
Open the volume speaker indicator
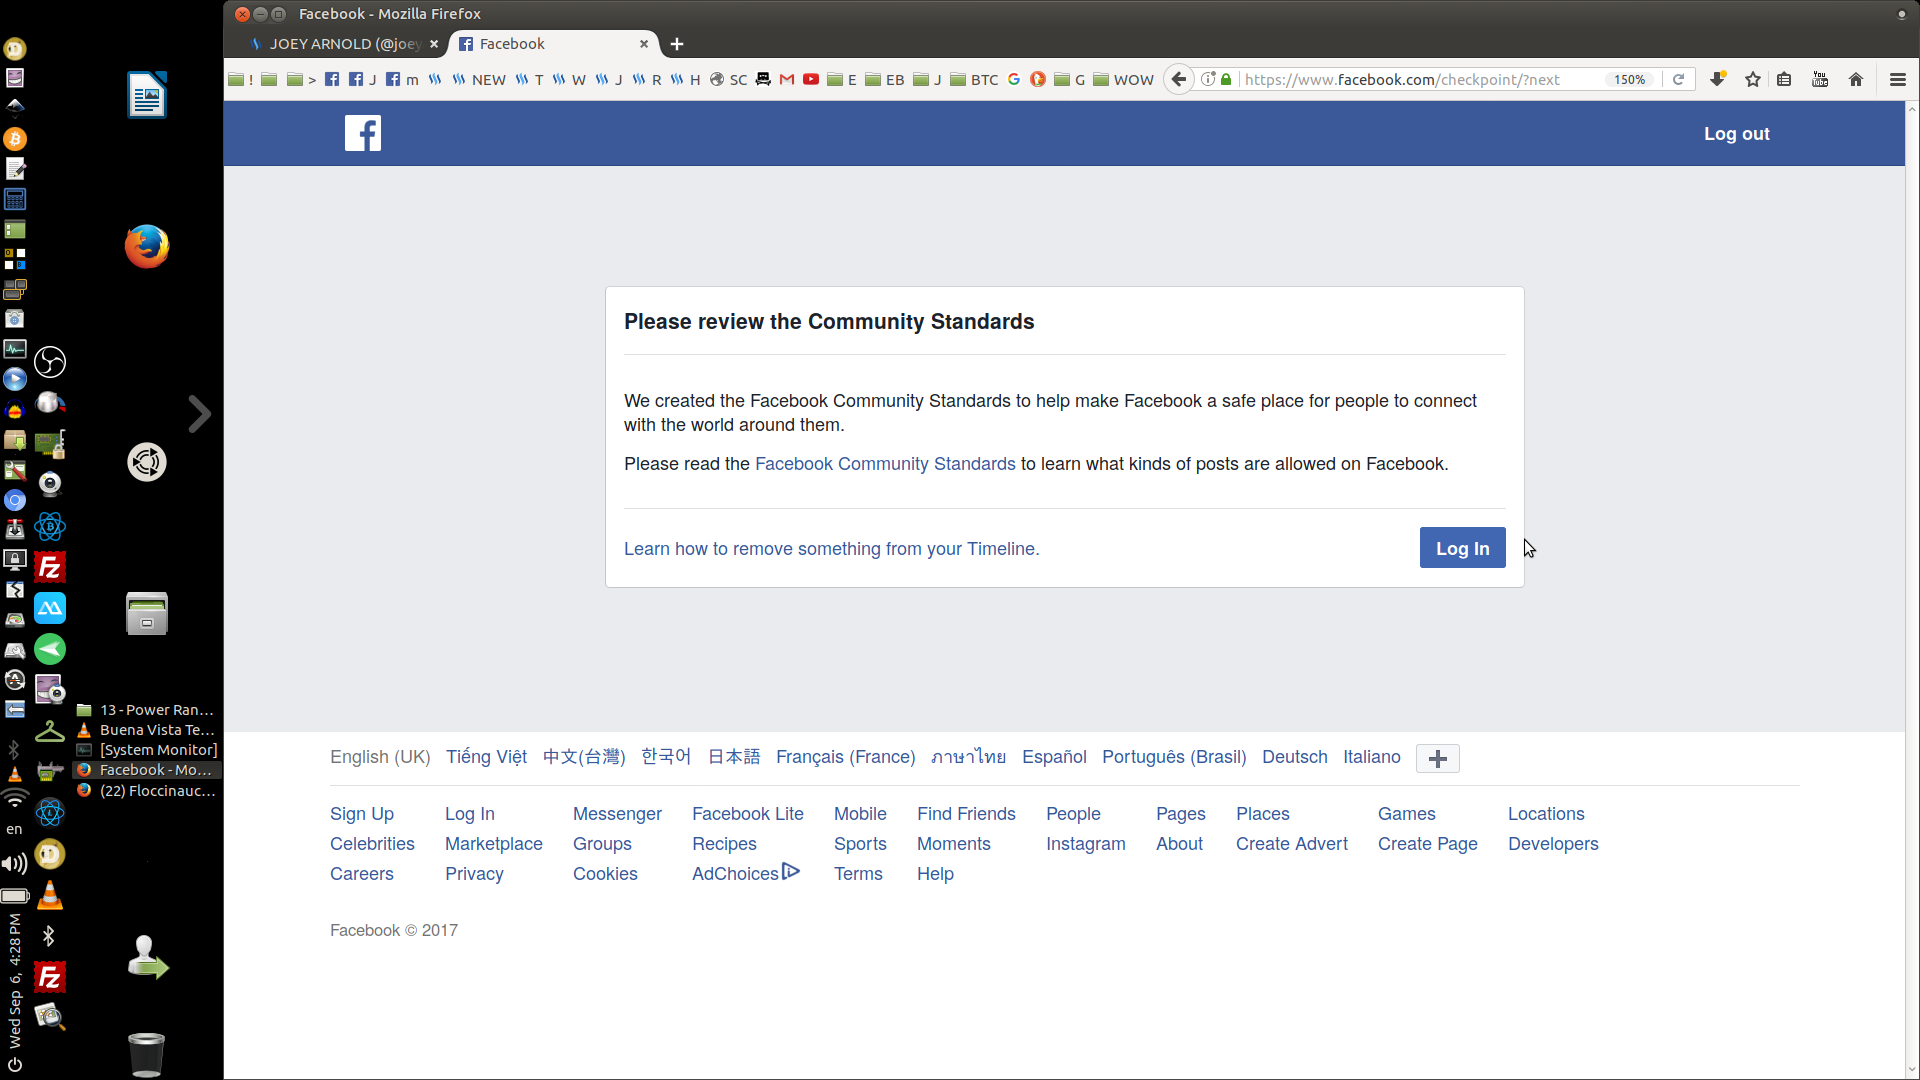[15, 864]
